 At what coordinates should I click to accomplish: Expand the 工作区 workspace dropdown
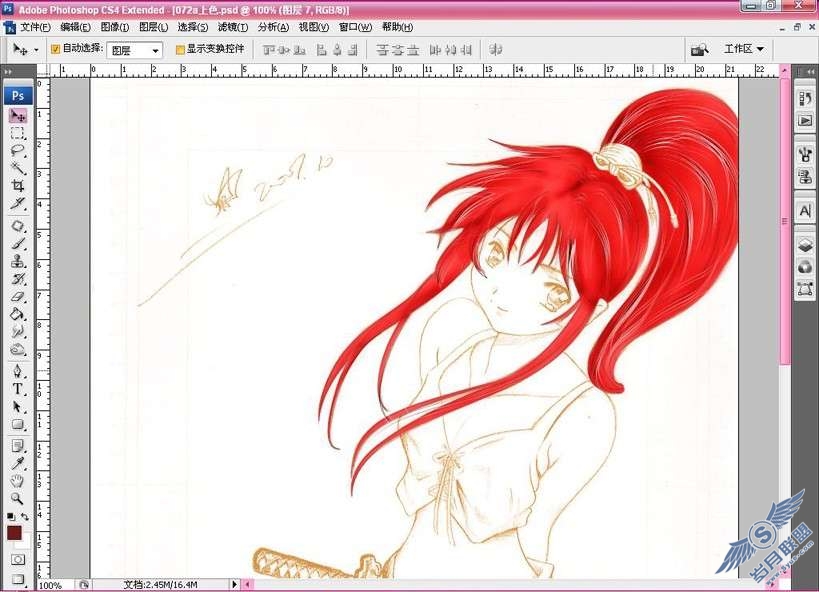pos(744,49)
